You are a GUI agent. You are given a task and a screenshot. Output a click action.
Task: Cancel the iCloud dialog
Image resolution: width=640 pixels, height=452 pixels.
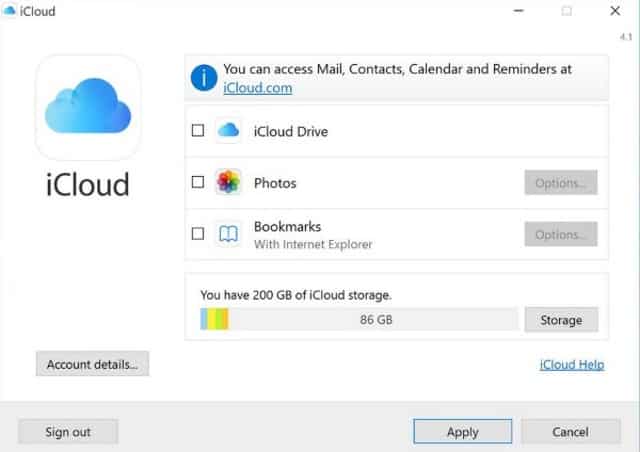coord(571,432)
